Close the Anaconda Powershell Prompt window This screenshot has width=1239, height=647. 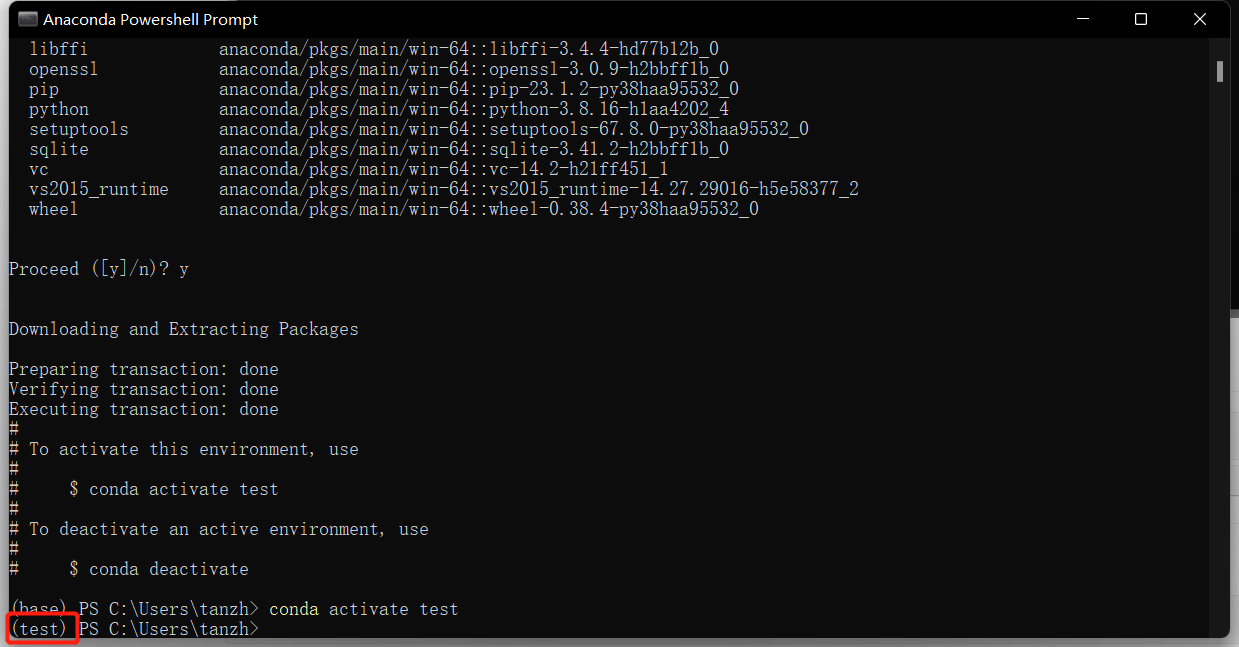1200,19
